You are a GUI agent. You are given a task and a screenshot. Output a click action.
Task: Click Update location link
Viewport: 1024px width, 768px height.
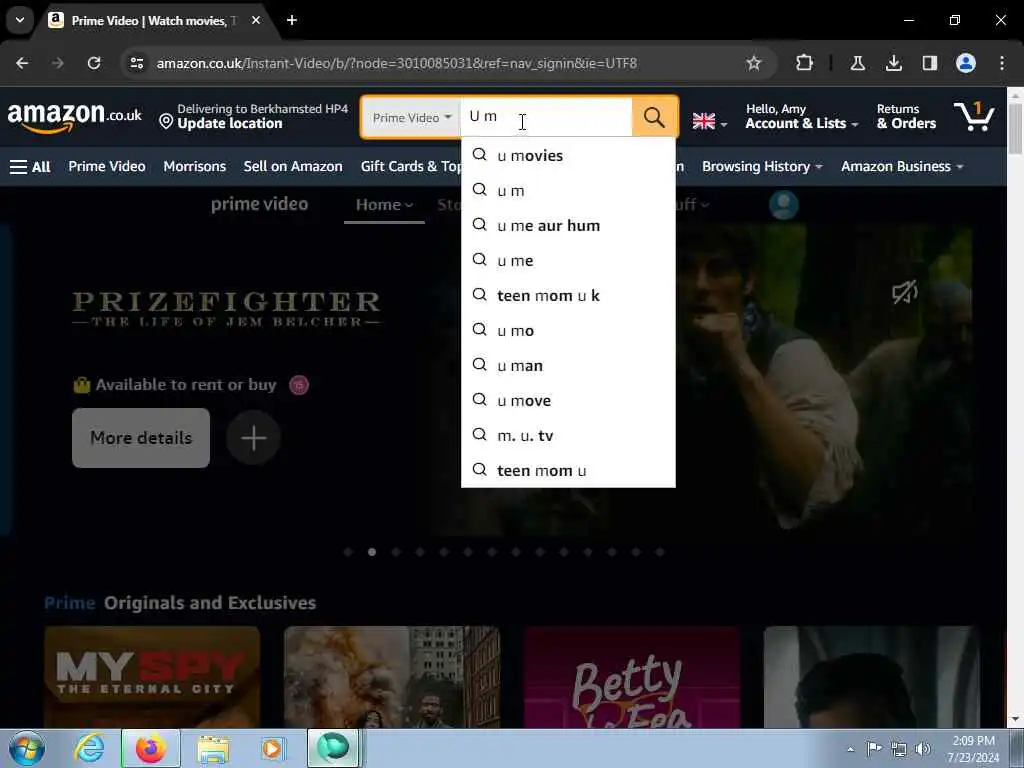(x=230, y=123)
